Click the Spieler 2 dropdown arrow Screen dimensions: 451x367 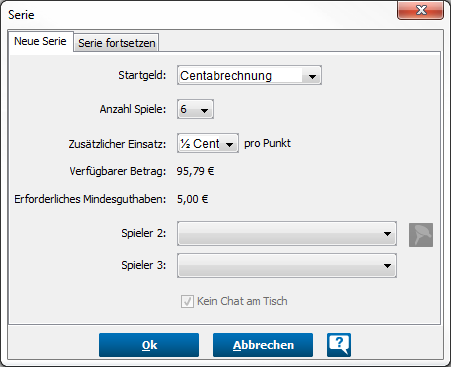pyautogui.click(x=387, y=234)
